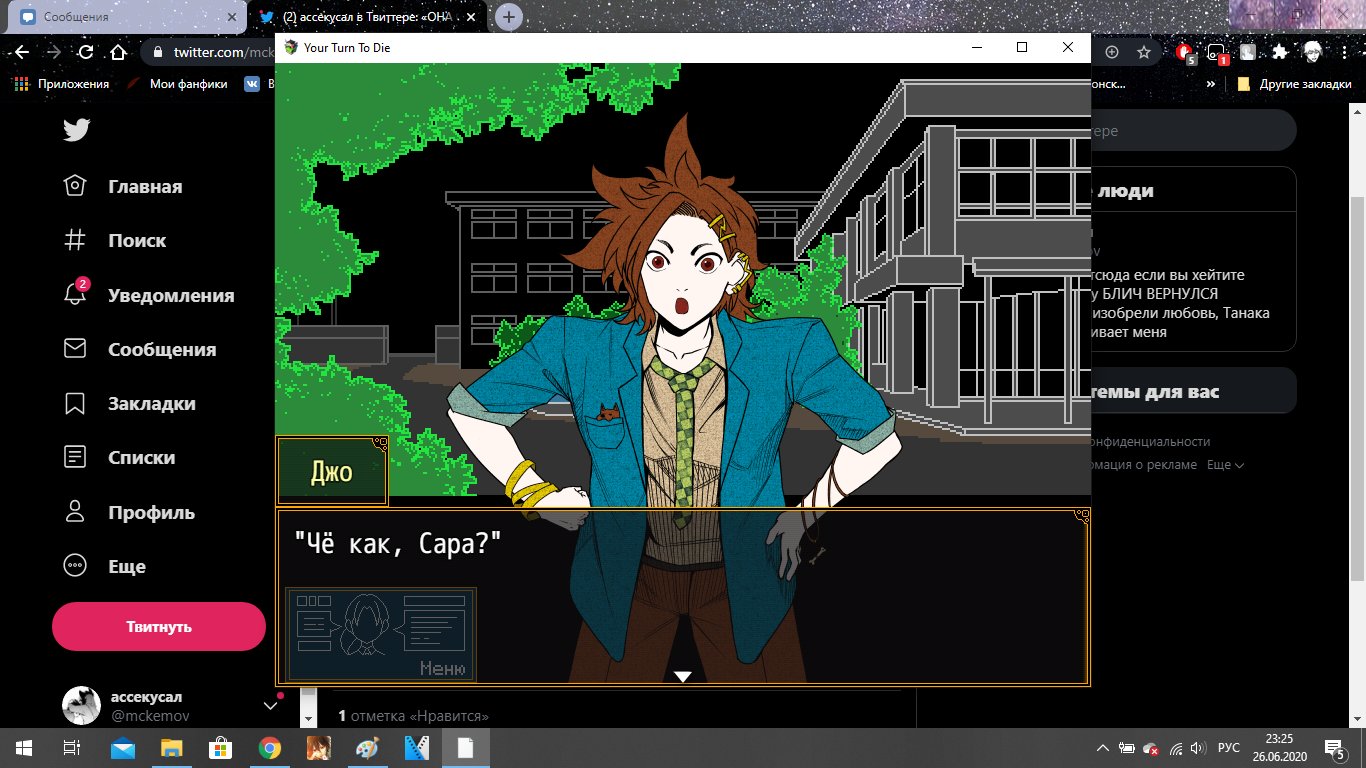
Task: Show hidden tray icons with the up chevron
Action: point(1102,748)
